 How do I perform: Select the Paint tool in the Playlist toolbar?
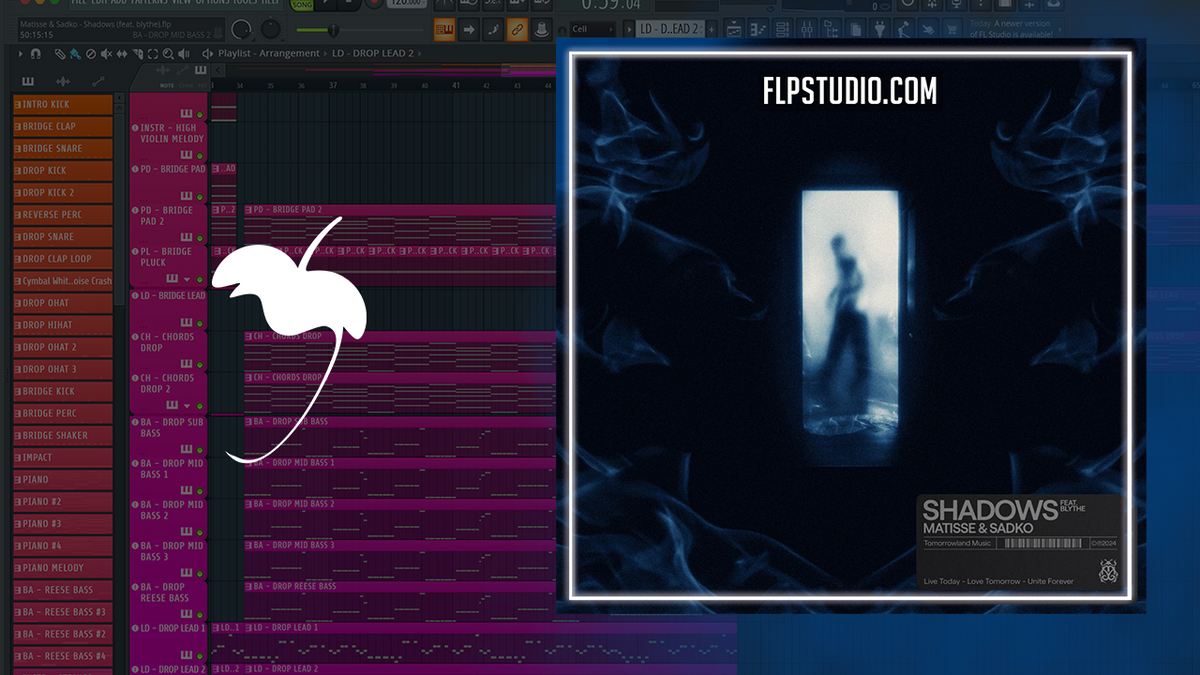74,54
